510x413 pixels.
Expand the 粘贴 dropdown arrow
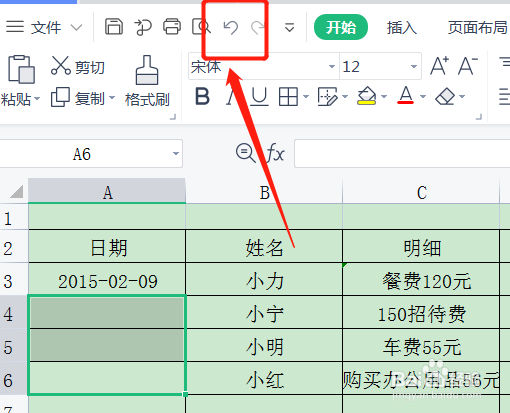[37, 99]
